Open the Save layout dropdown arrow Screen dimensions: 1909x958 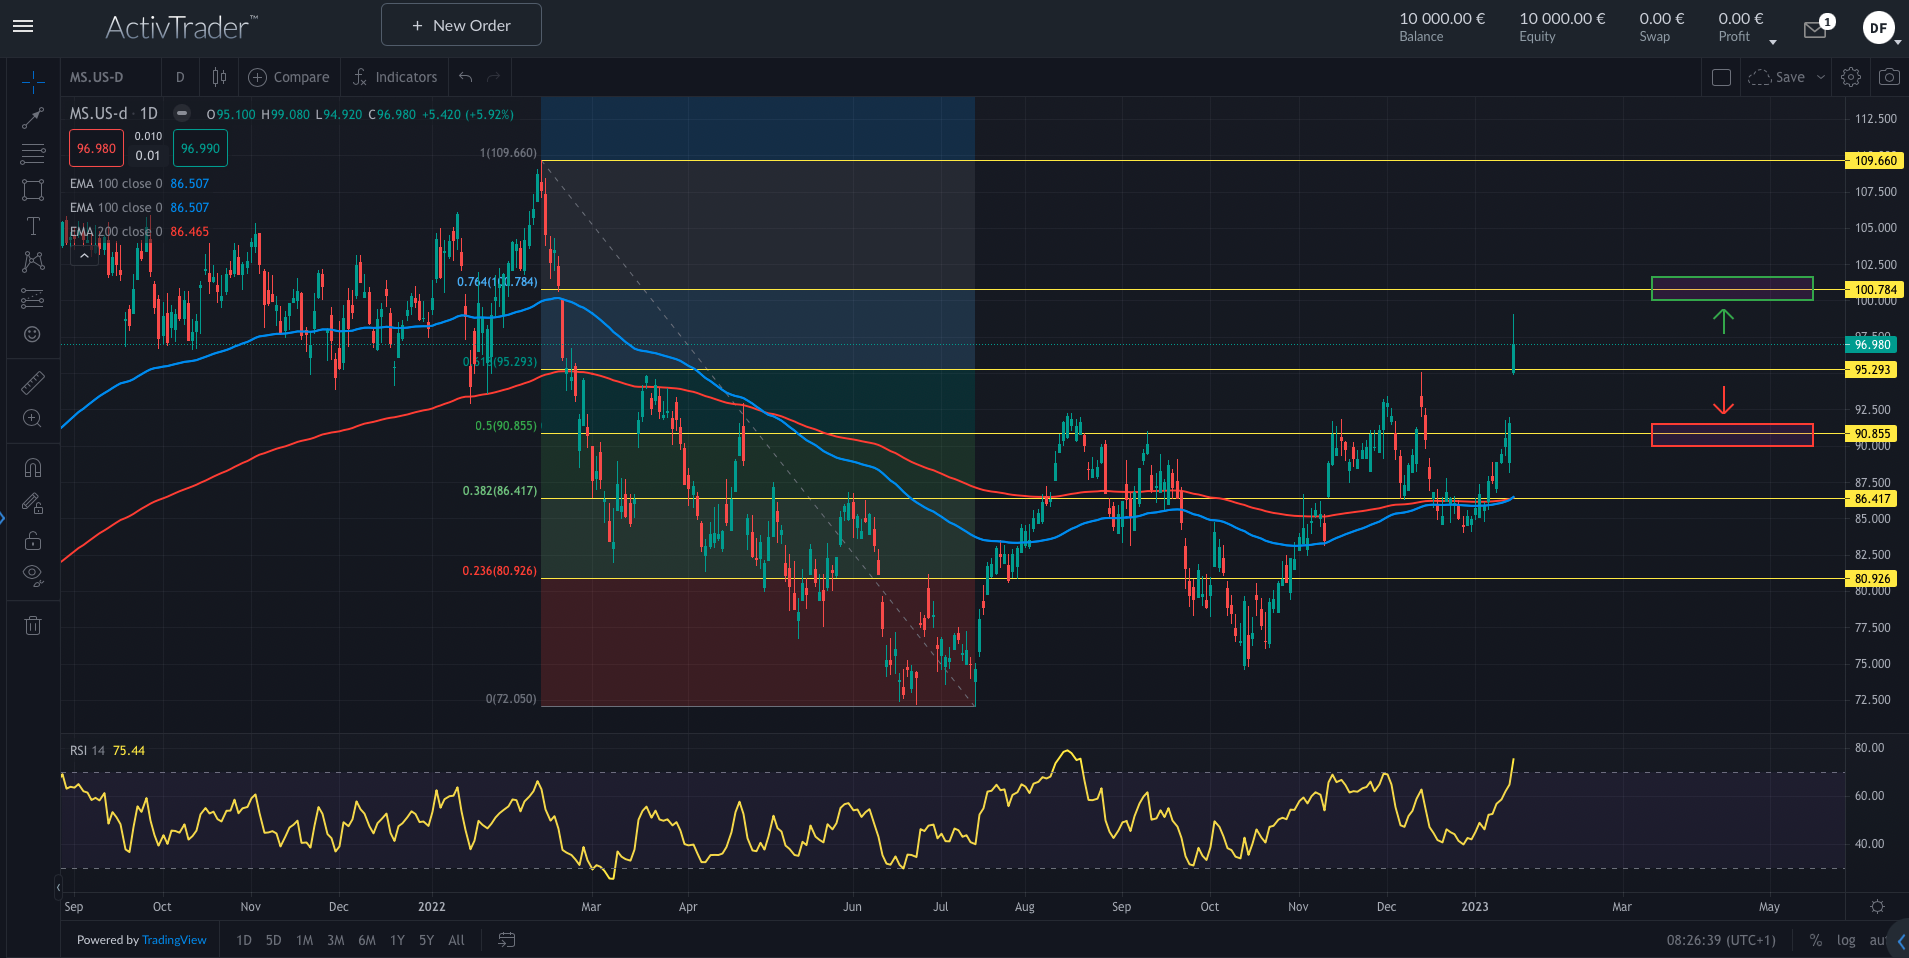click(x=1821, y=77)
